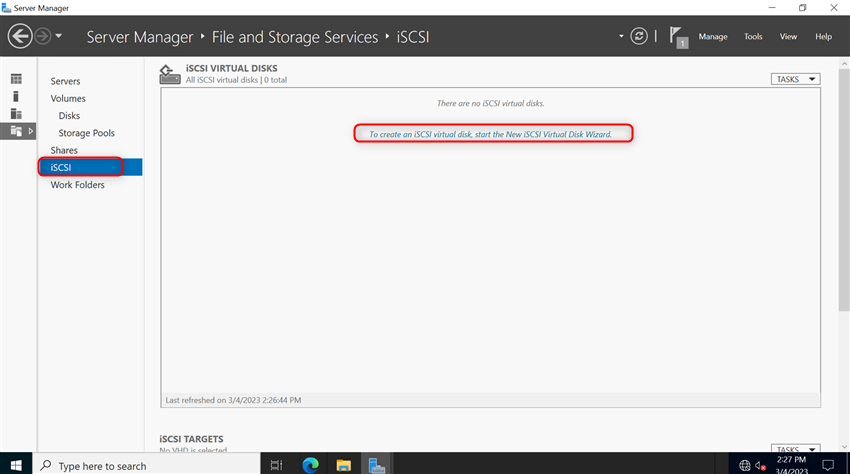Open the iSCSI Virtual Disks TASKS dropdown
The height and width of the screenshot is (474, 850).
tap(795, 79)
